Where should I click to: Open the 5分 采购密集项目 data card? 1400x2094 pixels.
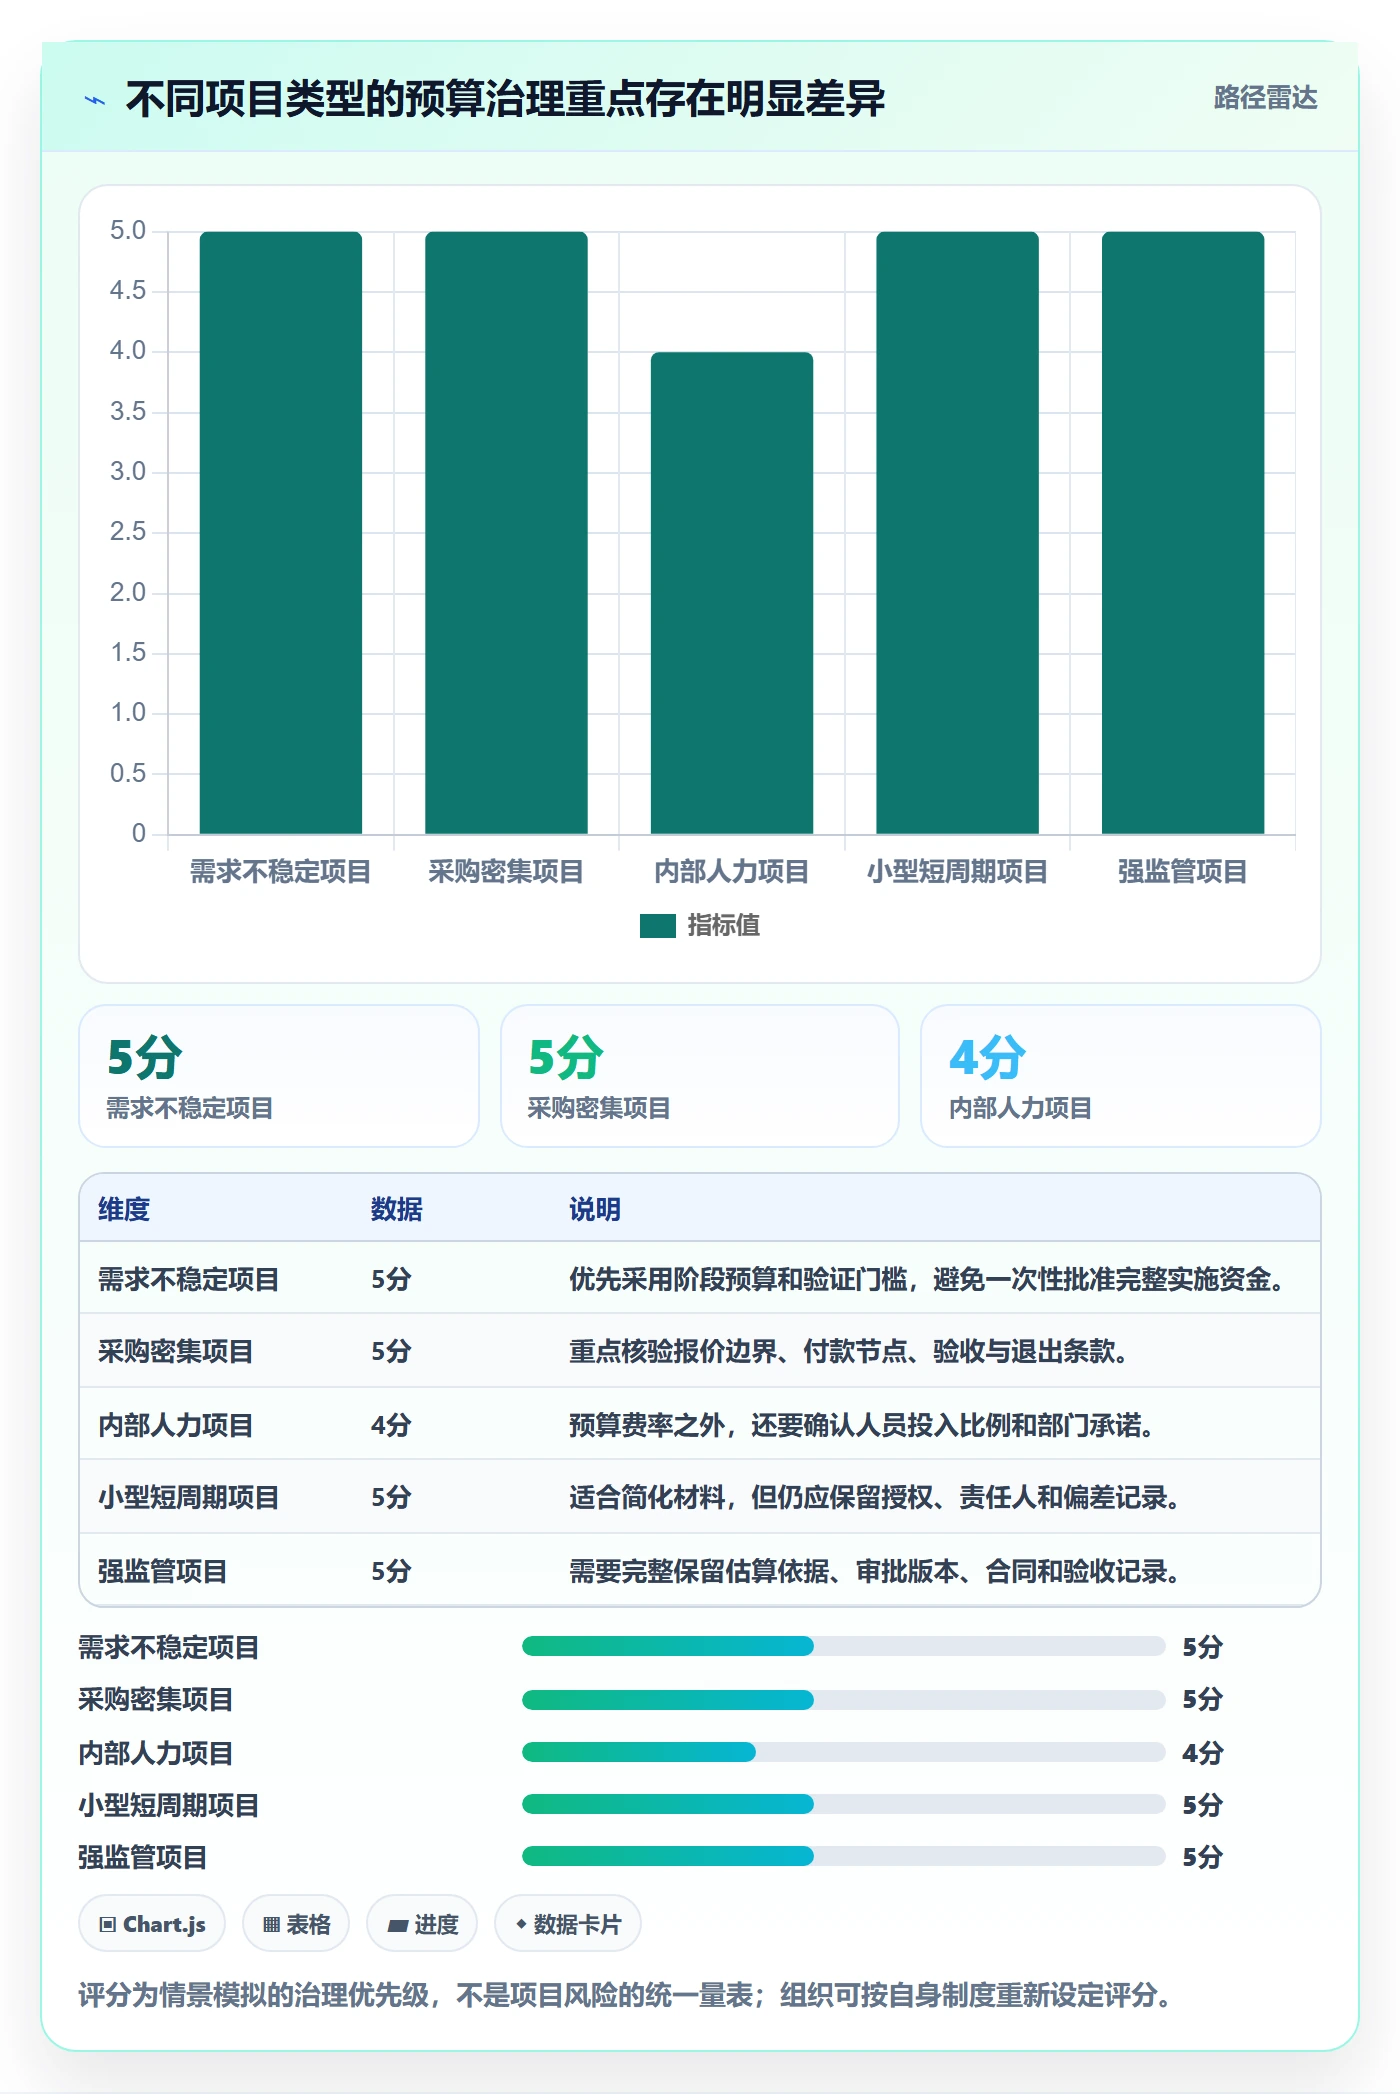point(700,1076)
